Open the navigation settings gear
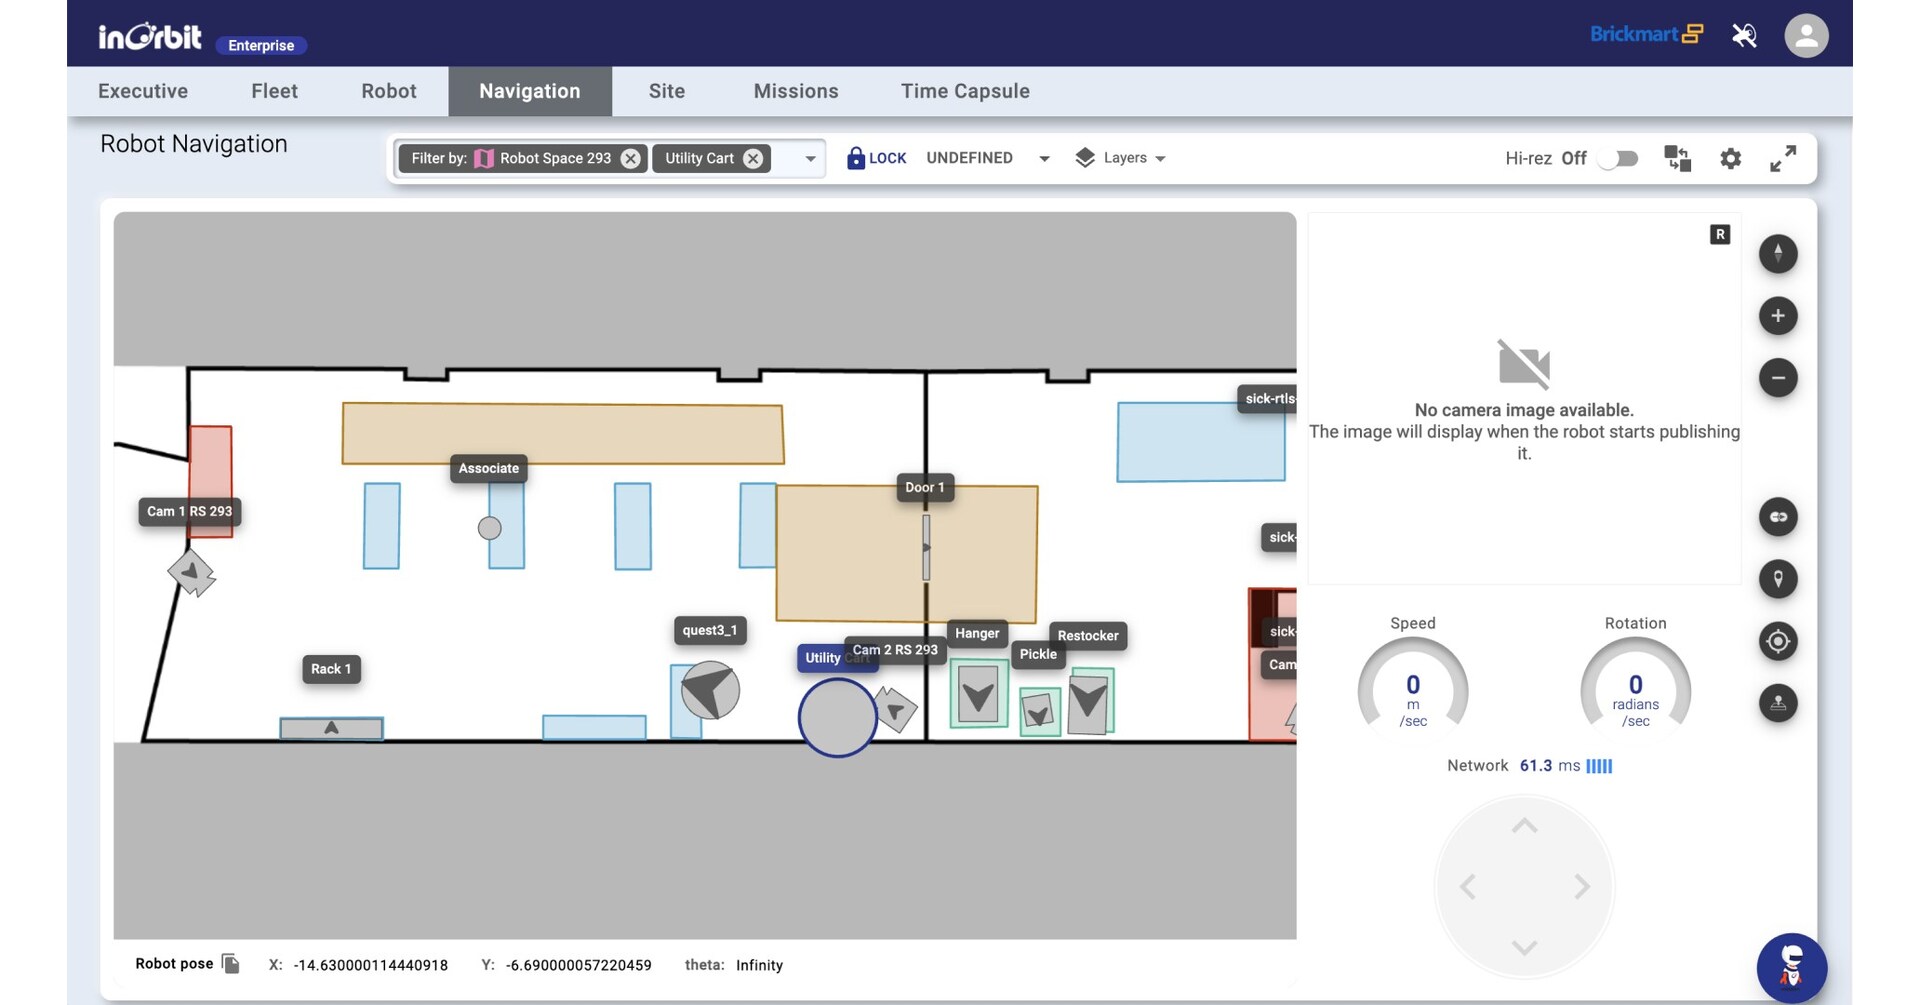Screen dimensions: 1920x1005 point(1731,158)
